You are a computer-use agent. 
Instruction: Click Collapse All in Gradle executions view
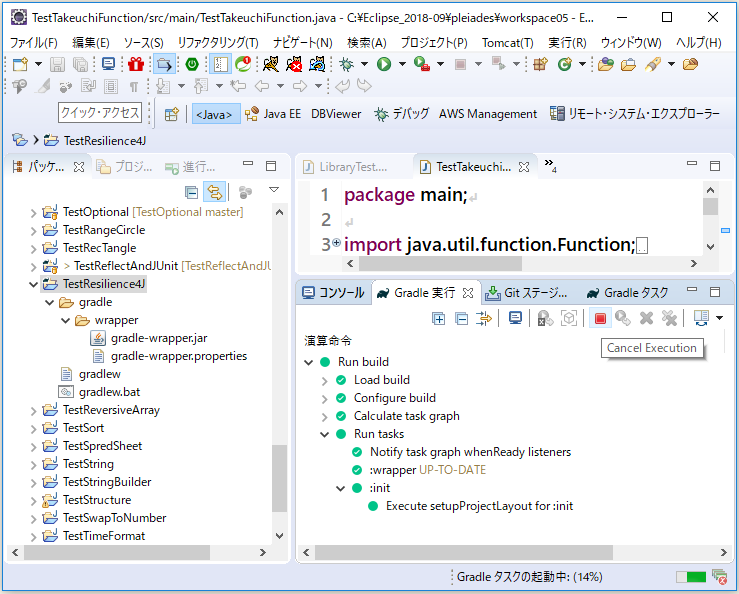[x=461, y=319]
